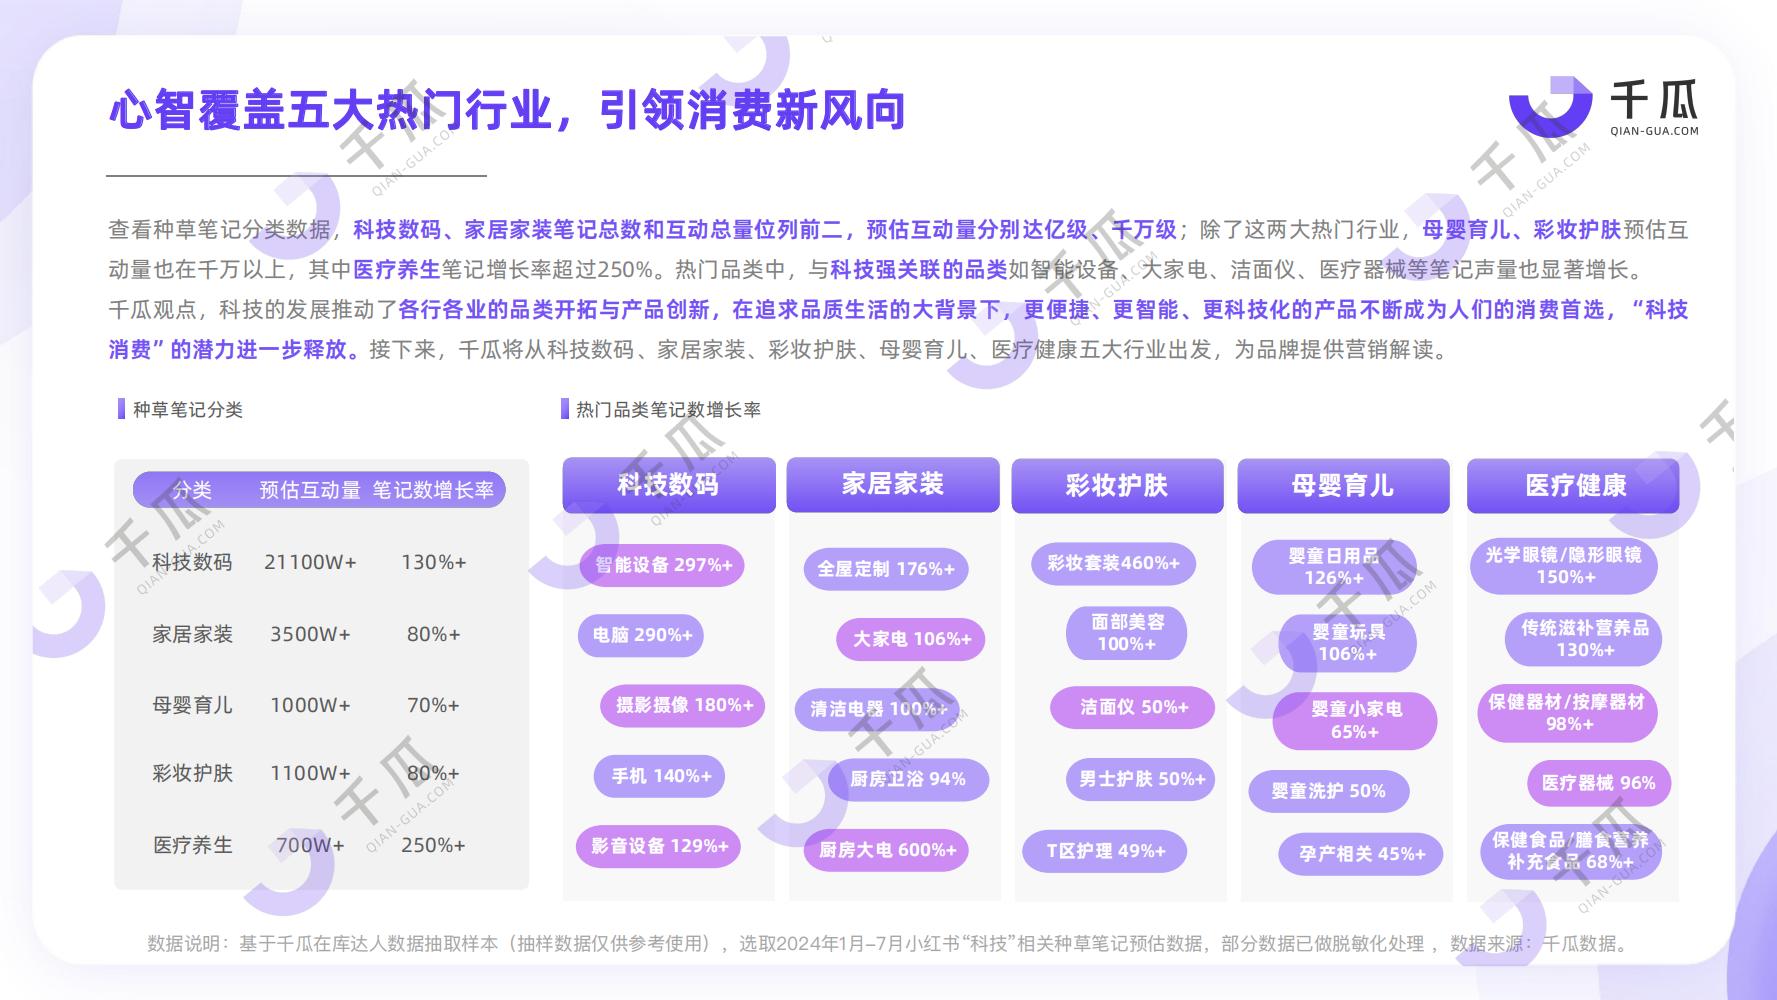This screenshot has height=1000, width=1777.
Task: Select the 科技数码 category header
Action: point(668,485)
